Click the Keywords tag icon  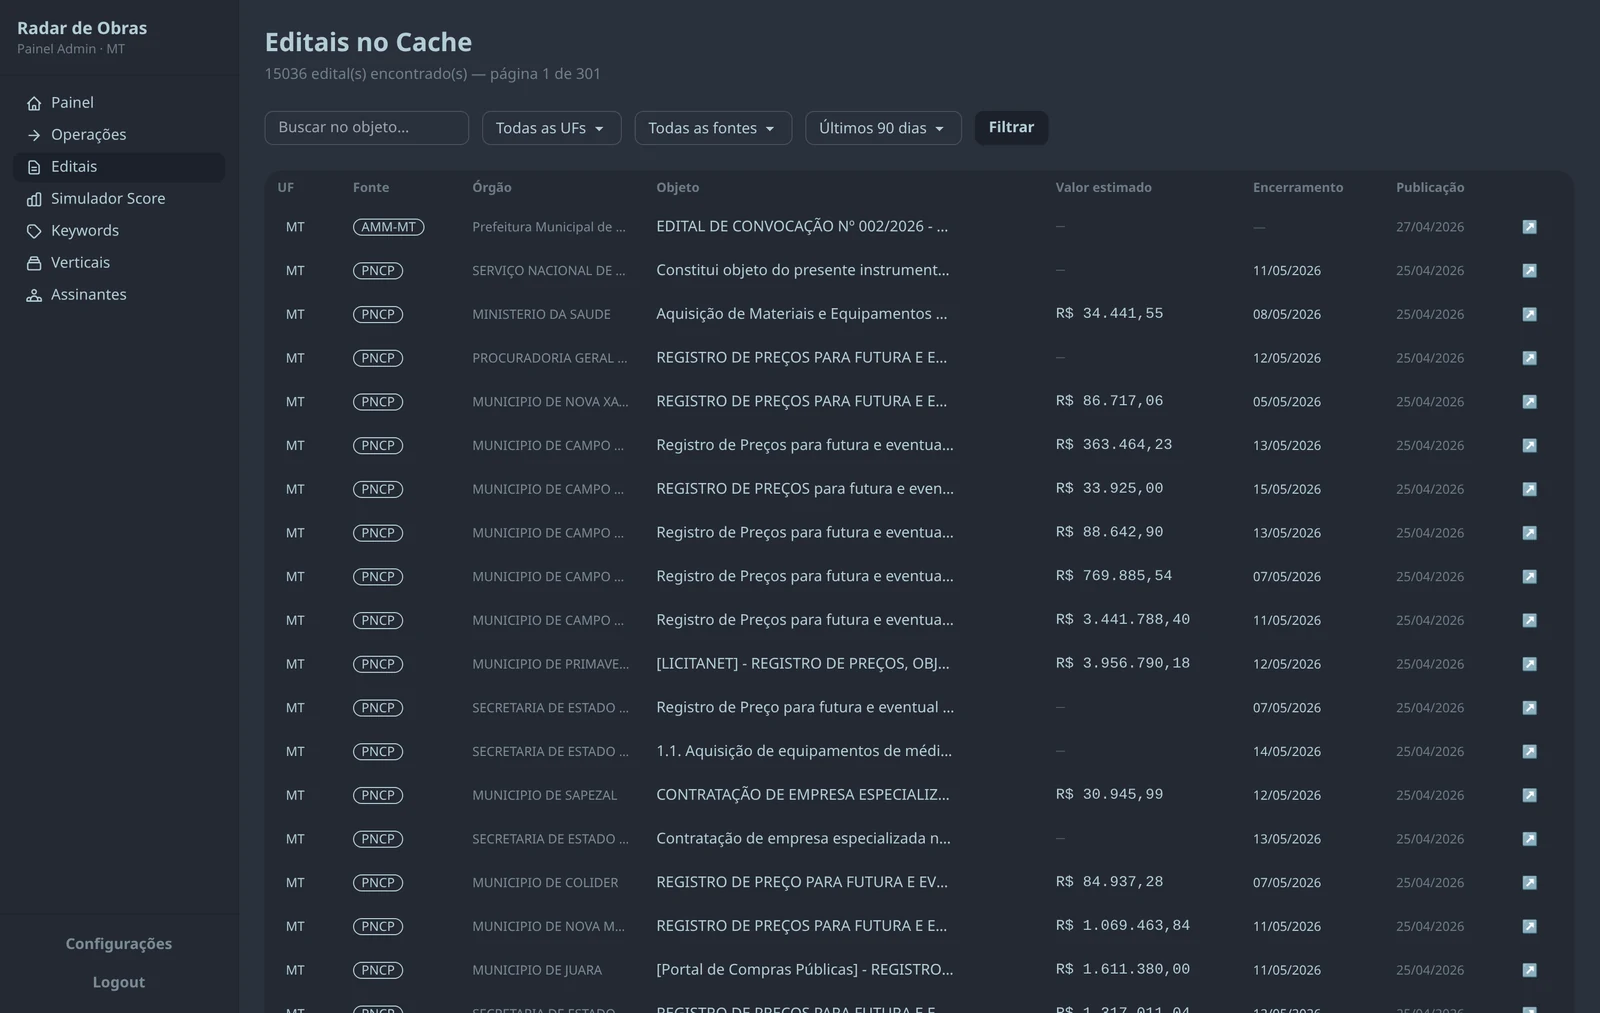[x=34, y=231]
